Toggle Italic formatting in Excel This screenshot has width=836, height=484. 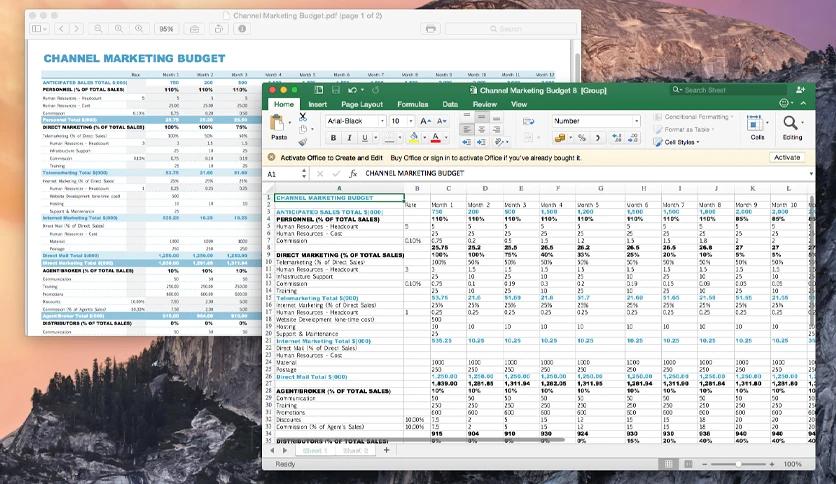[349, 139]
